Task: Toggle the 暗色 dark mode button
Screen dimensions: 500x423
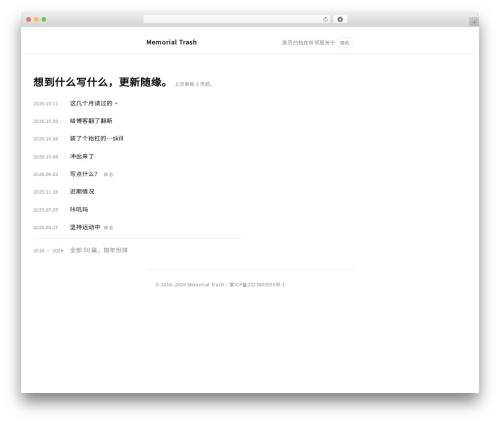Action: click(344, 43)
